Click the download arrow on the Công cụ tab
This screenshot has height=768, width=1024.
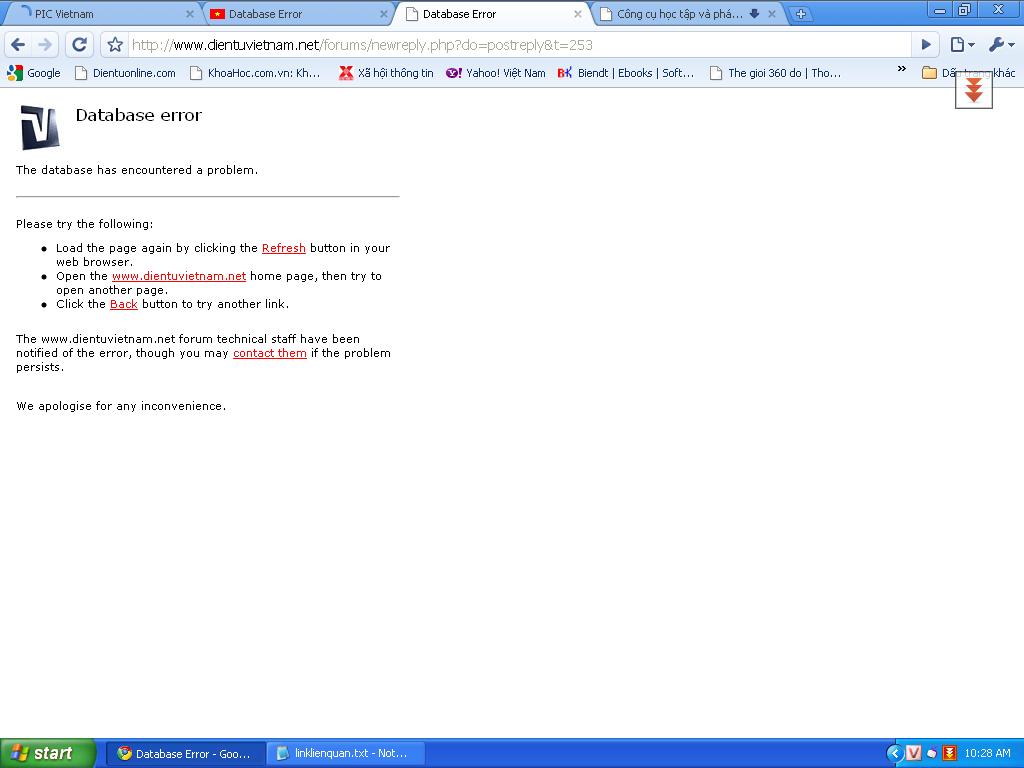(754, 14)
